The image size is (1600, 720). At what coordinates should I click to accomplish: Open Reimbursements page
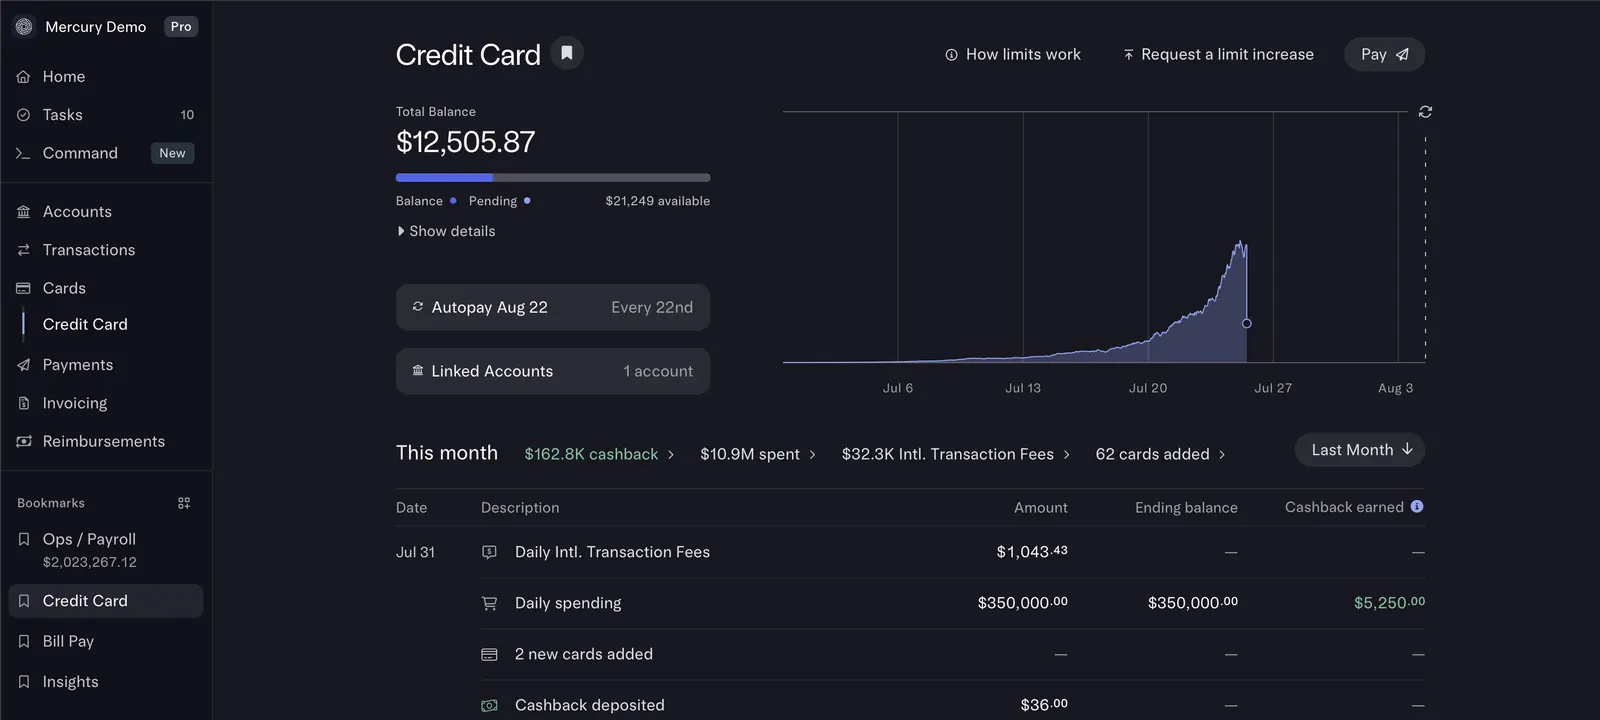pyautogui.click(x=106, y=441)
